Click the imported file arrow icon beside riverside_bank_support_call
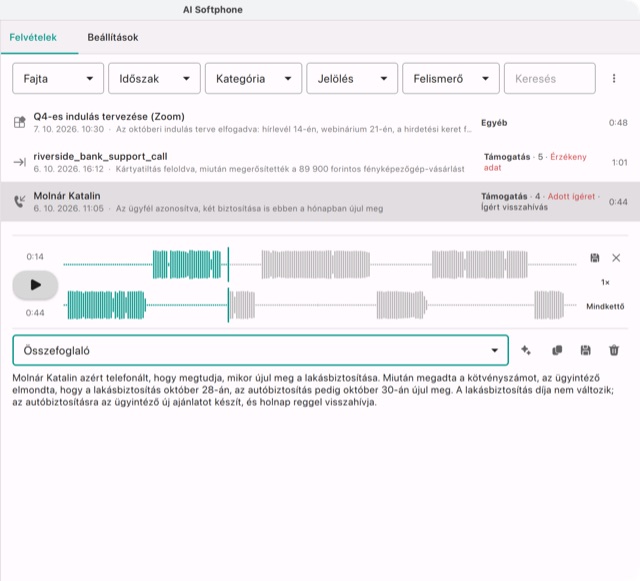 pyautogui.click(x=20, y=162)
